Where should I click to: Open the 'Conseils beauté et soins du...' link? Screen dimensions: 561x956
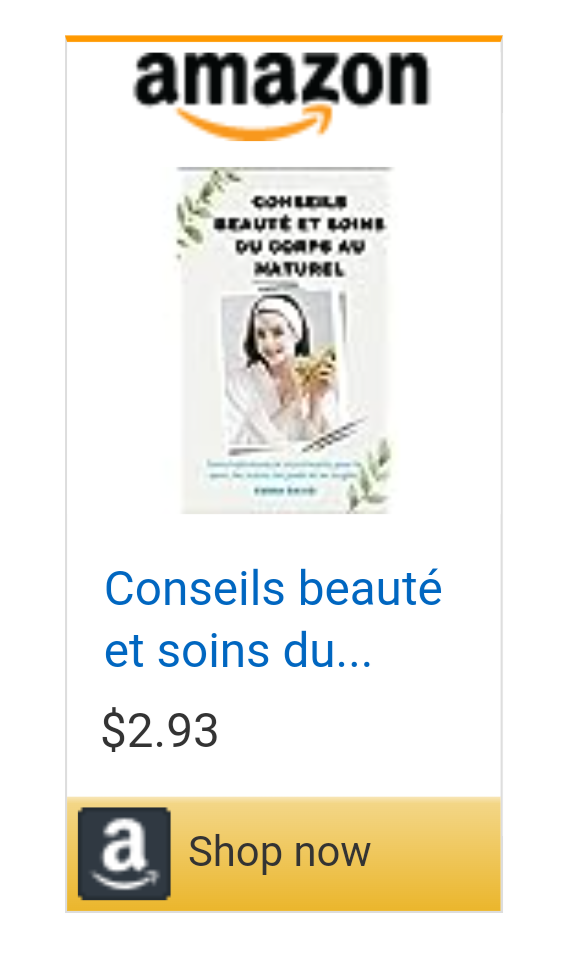(273, 619)
